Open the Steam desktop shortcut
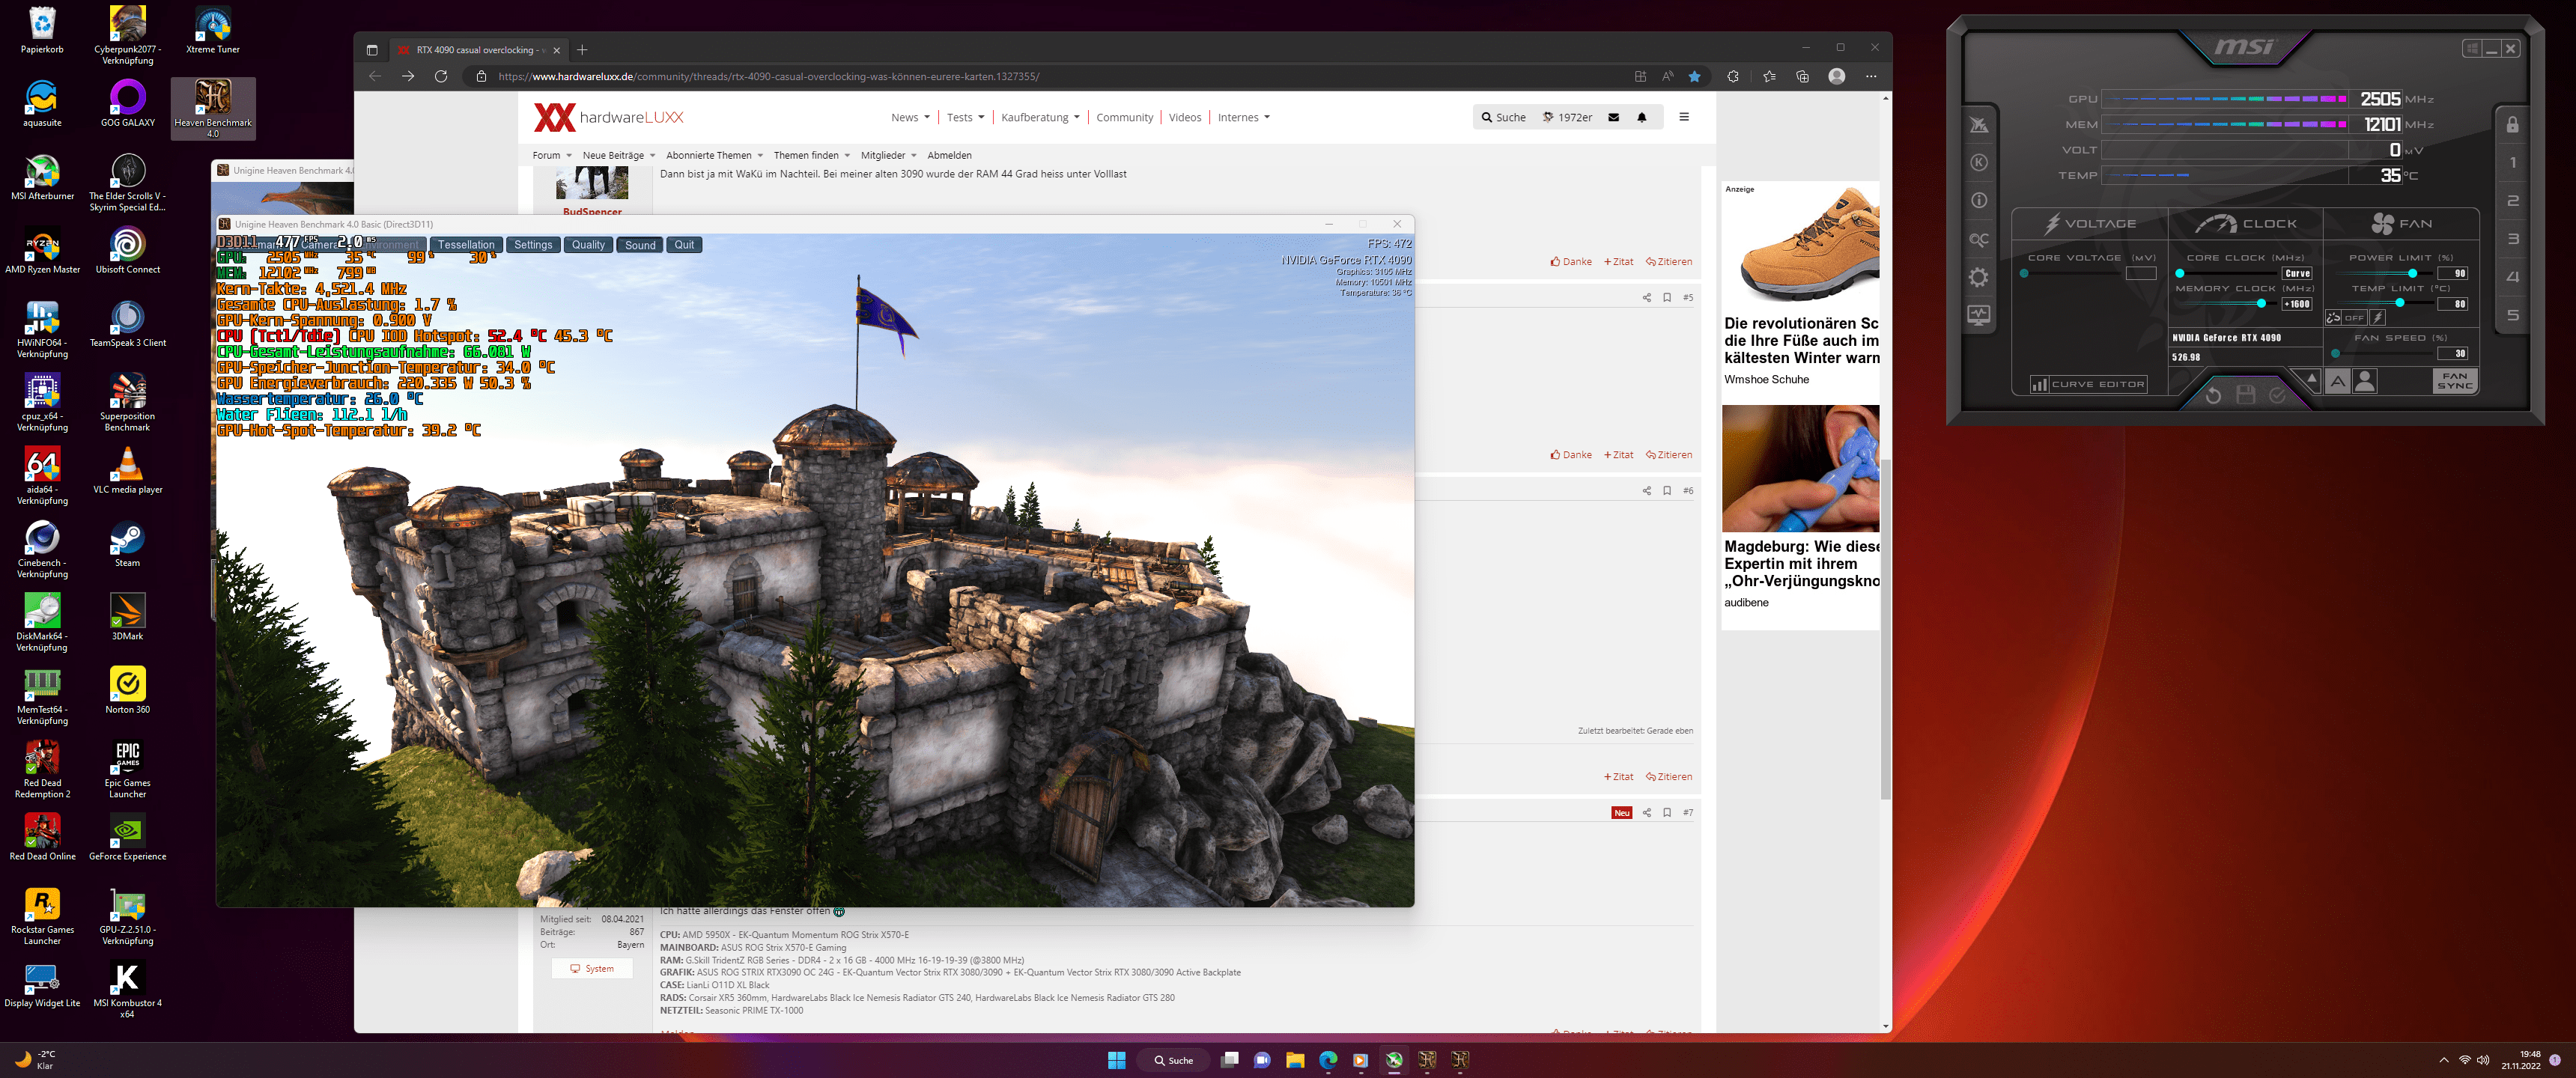 [x=127, y=545]
